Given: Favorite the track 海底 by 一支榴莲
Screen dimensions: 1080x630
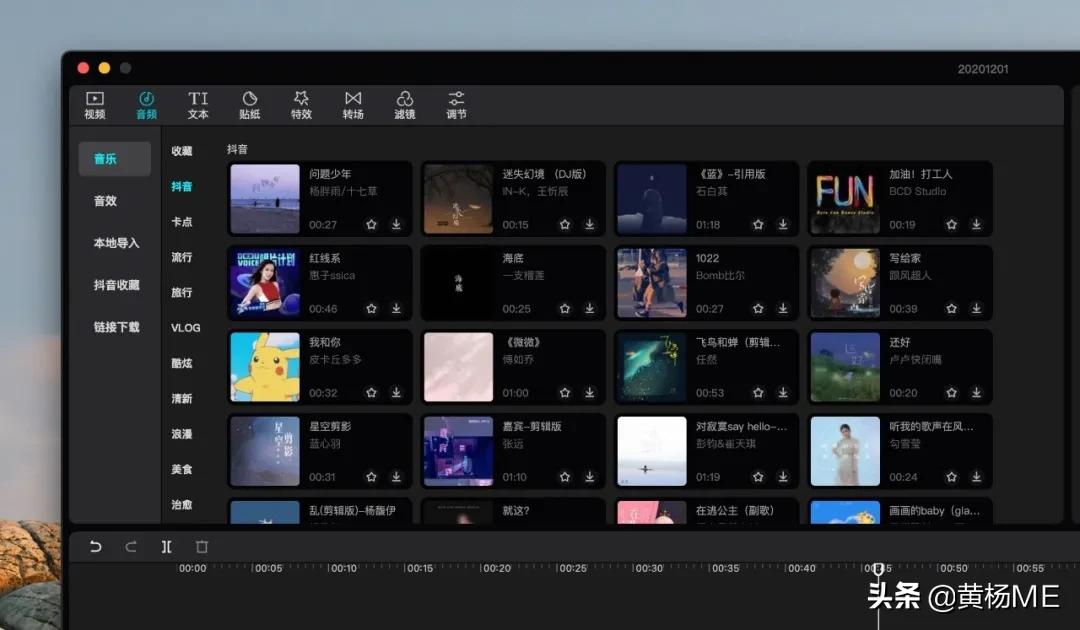Looking at the screenshot, I should (564, 309).
